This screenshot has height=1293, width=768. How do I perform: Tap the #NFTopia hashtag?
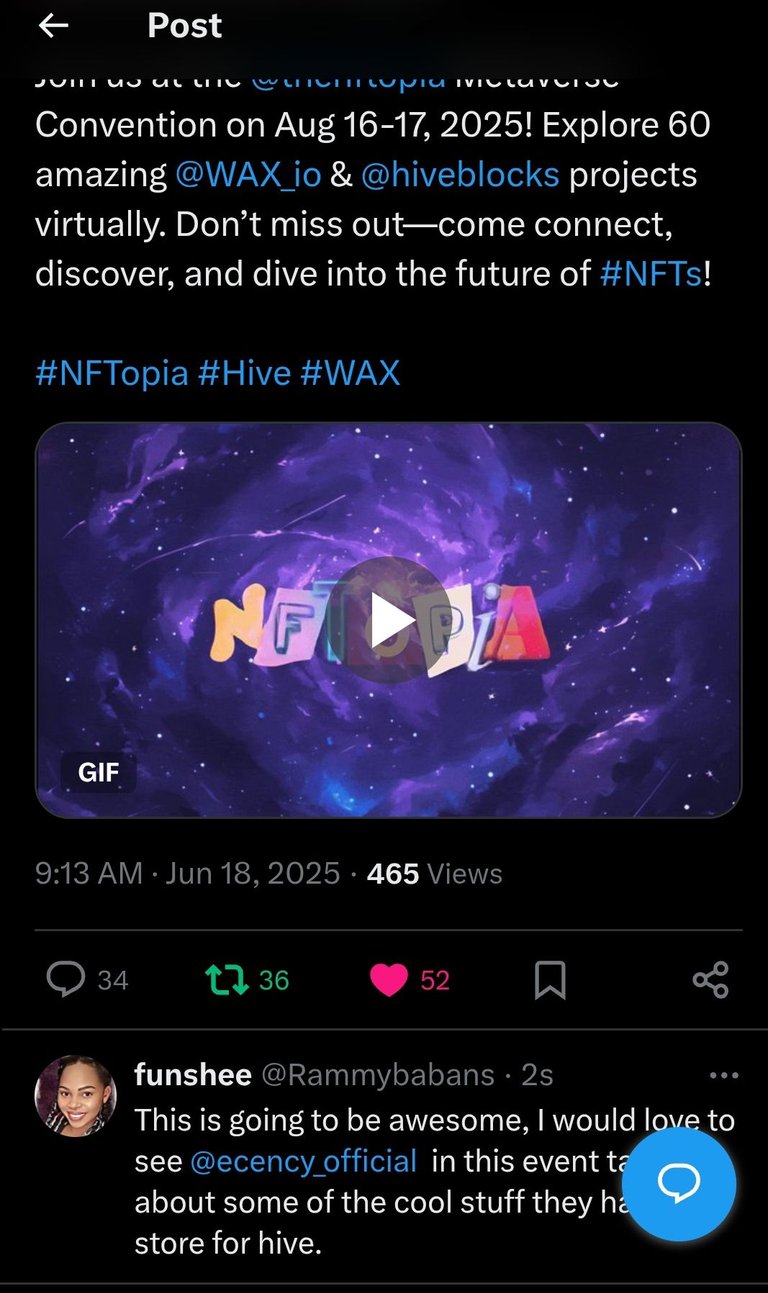click(x=112, y=374)
